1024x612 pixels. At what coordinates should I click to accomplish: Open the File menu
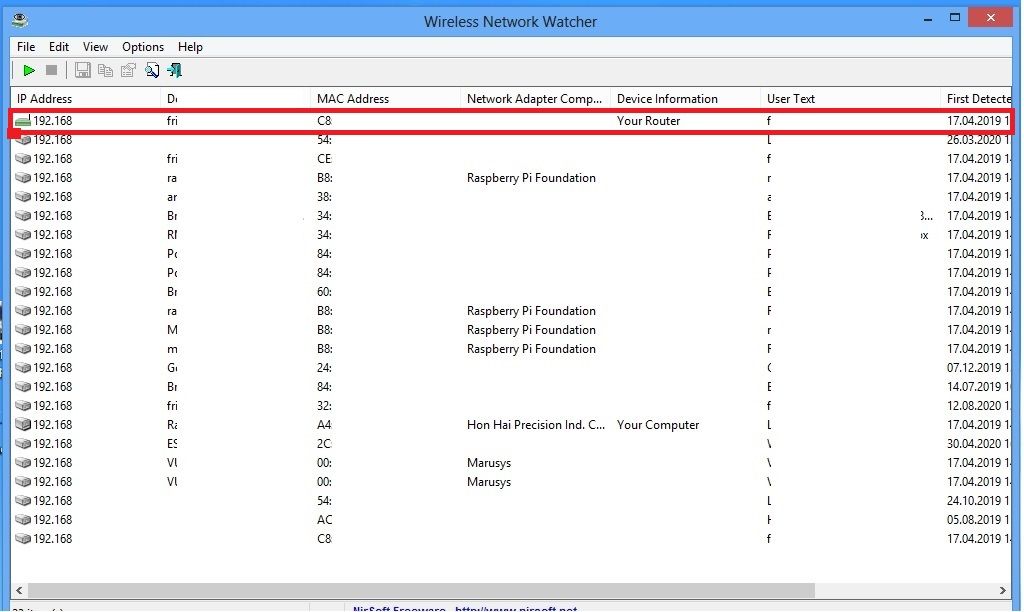[26, 47]
